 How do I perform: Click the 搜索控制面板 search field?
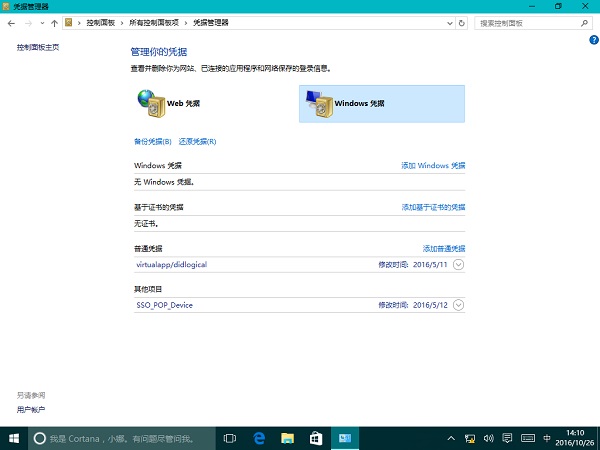525,22
